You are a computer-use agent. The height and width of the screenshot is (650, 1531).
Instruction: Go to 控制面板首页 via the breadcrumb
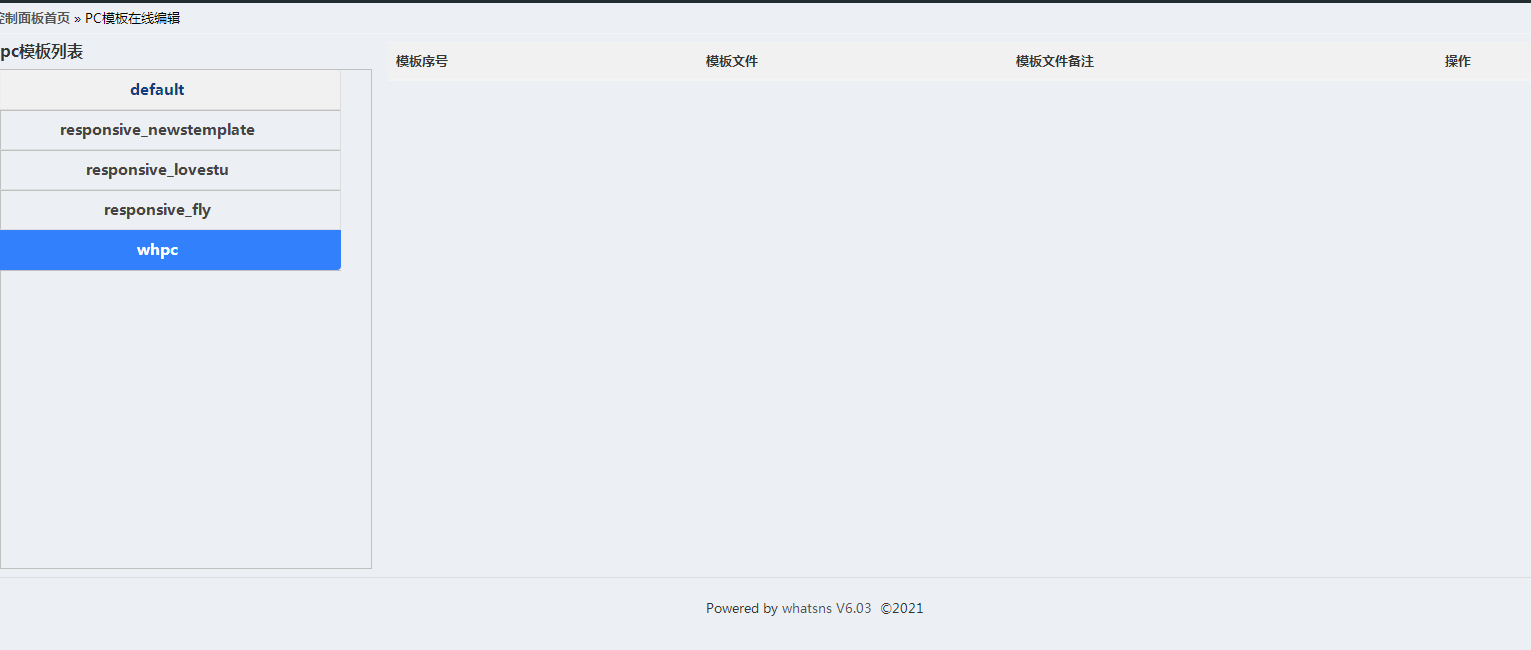click(x=35, y=18)
